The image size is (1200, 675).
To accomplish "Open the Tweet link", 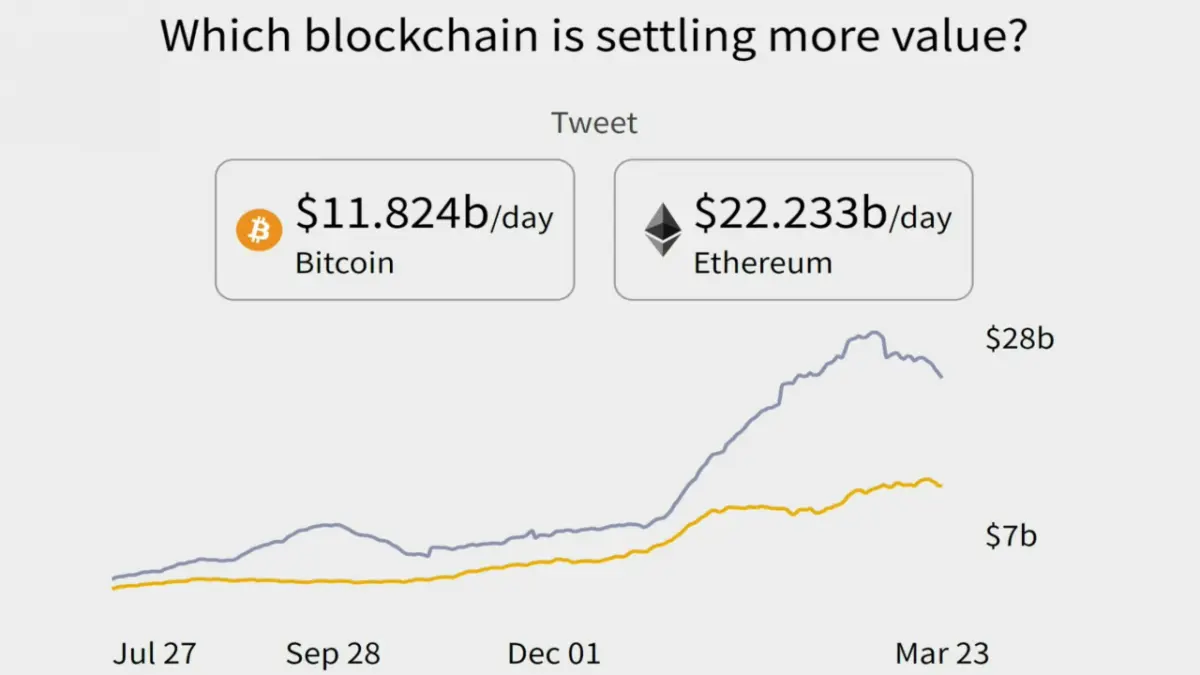I will (x=594, y=124).
